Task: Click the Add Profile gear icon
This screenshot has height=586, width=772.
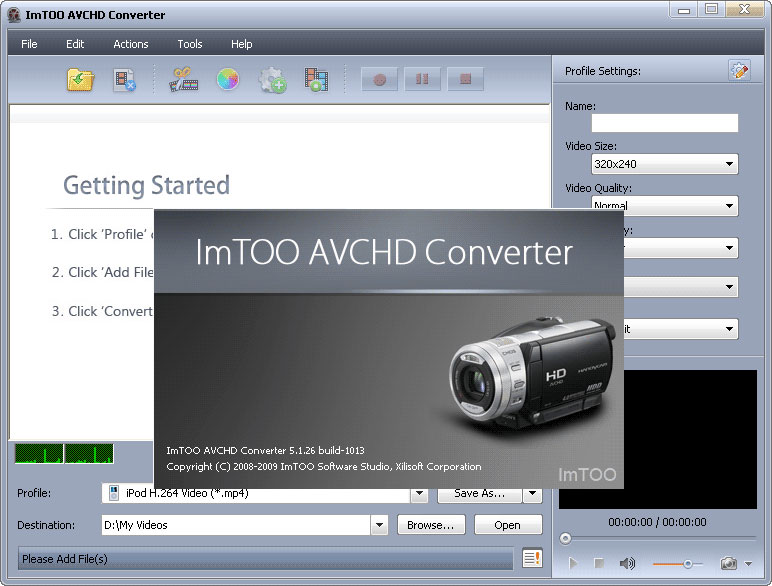Action: point(272,80)
